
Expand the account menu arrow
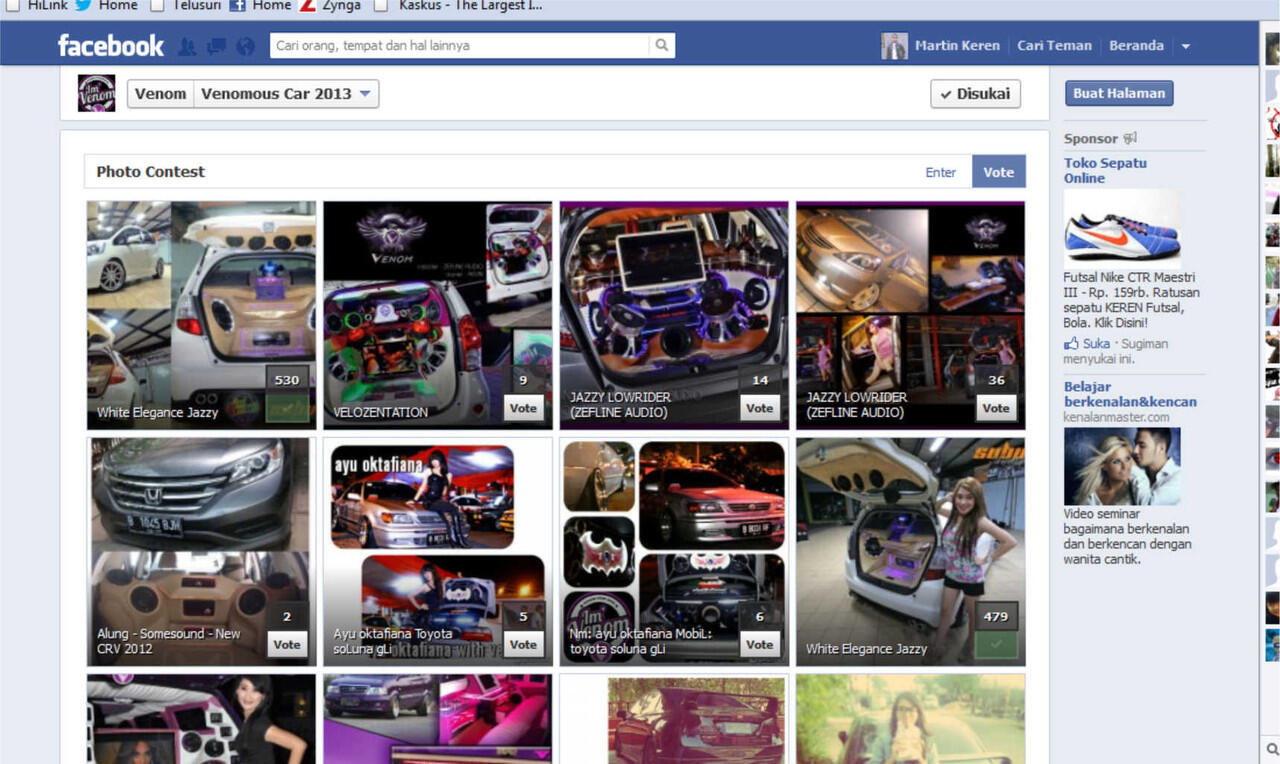click(x=1185, y=46)
